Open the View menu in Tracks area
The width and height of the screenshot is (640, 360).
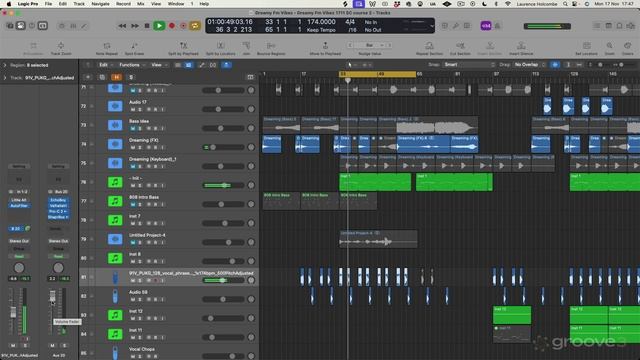click(x=158, y=65)
